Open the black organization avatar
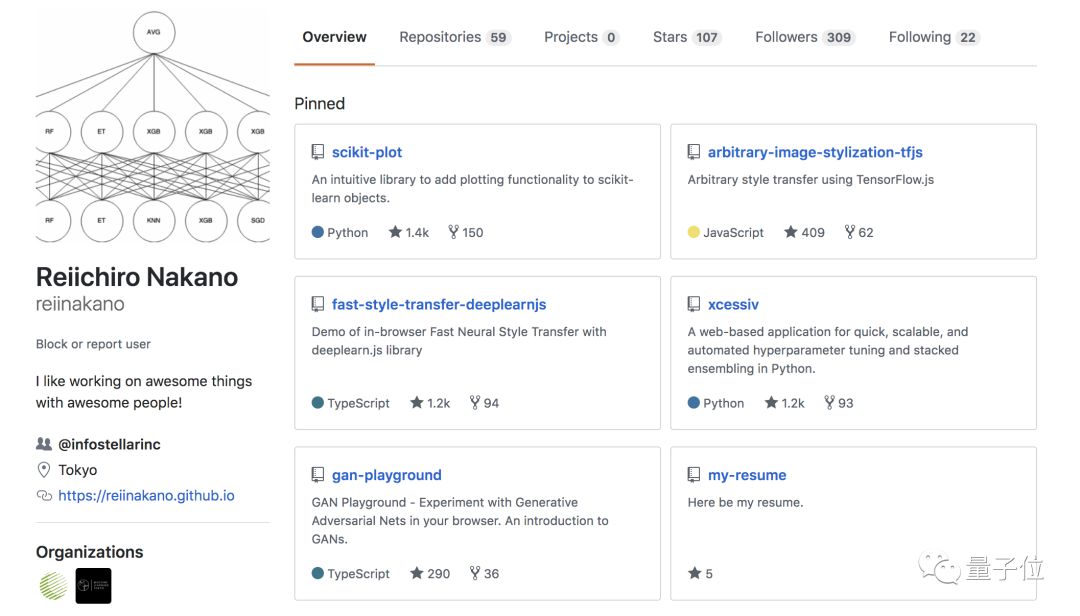1080x616 pixels. 93,586
